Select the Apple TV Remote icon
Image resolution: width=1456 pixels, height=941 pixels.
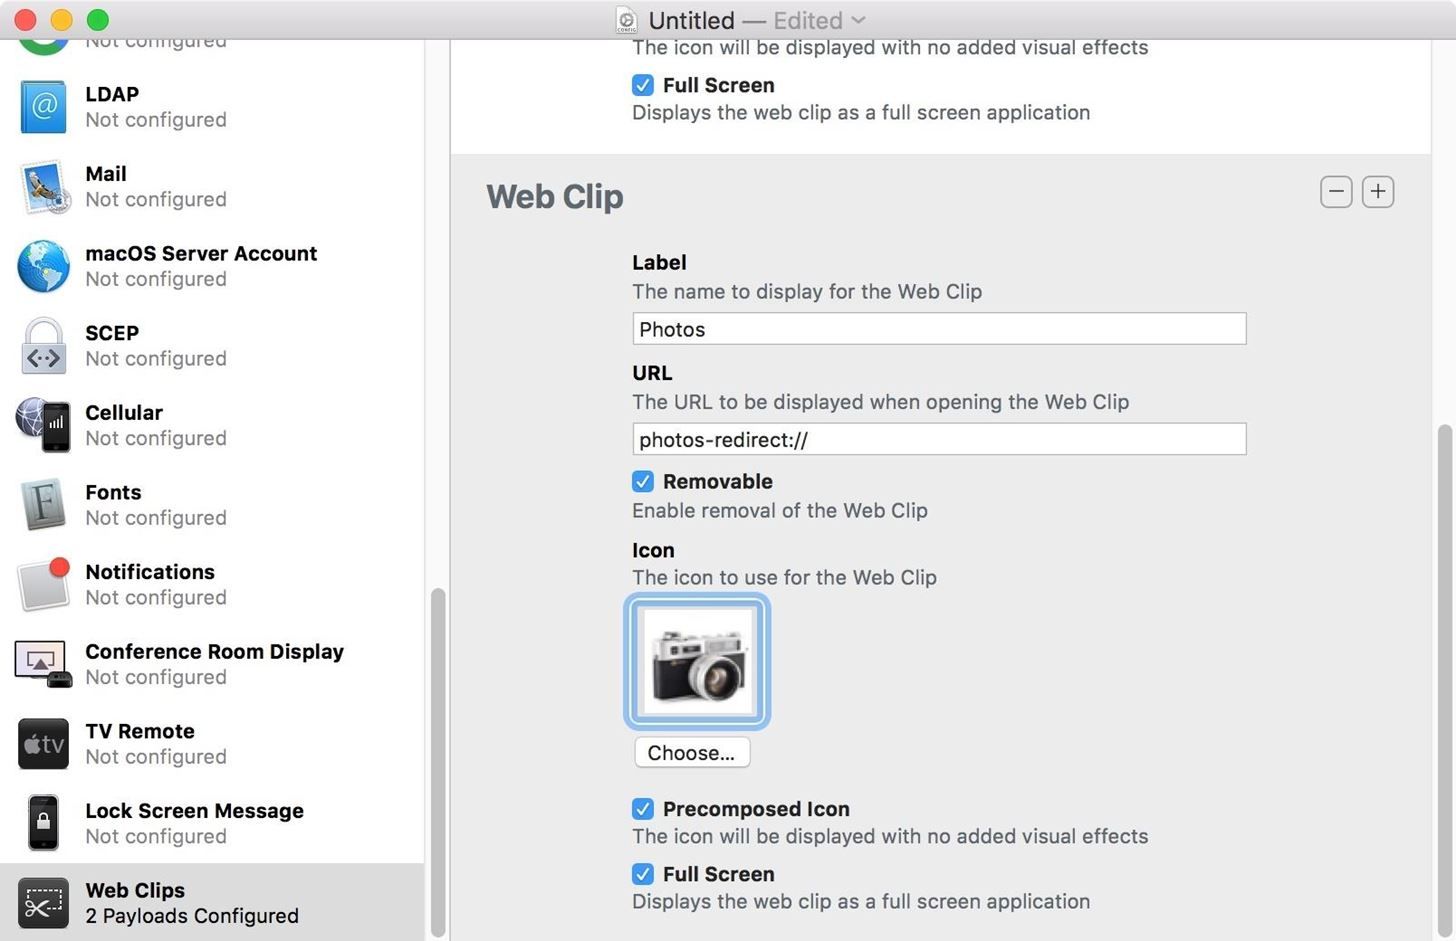pyautogui.click(x=43, y=744)
